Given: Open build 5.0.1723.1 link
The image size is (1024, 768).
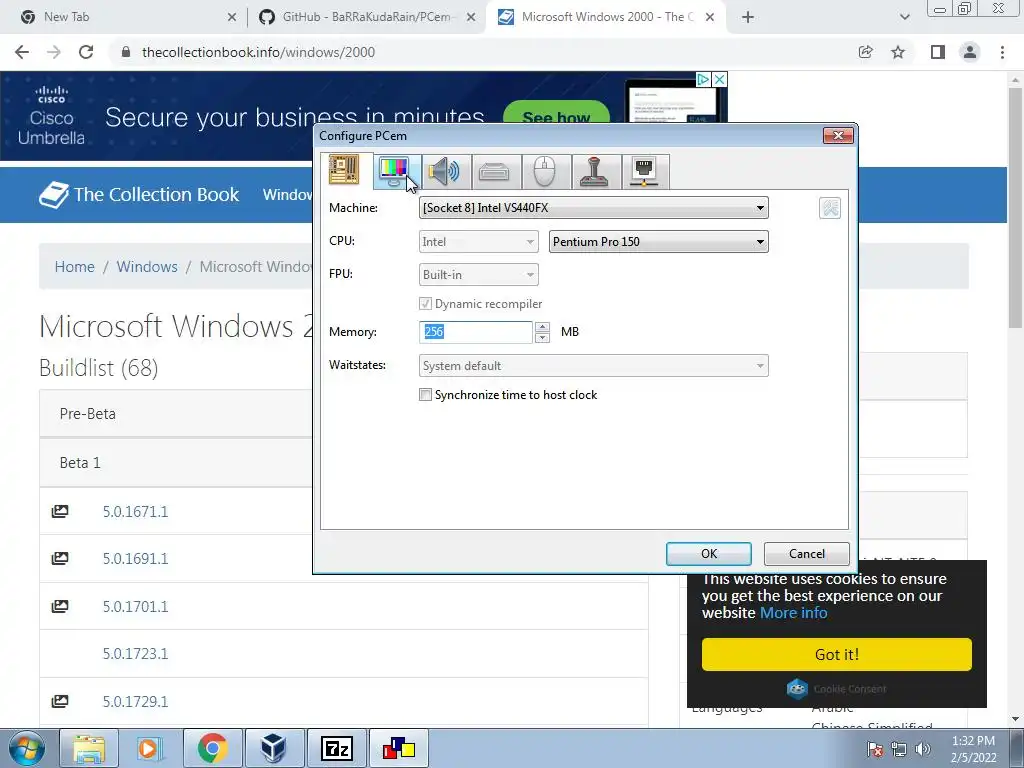Looking at the screenshot, I should (135, 654).
